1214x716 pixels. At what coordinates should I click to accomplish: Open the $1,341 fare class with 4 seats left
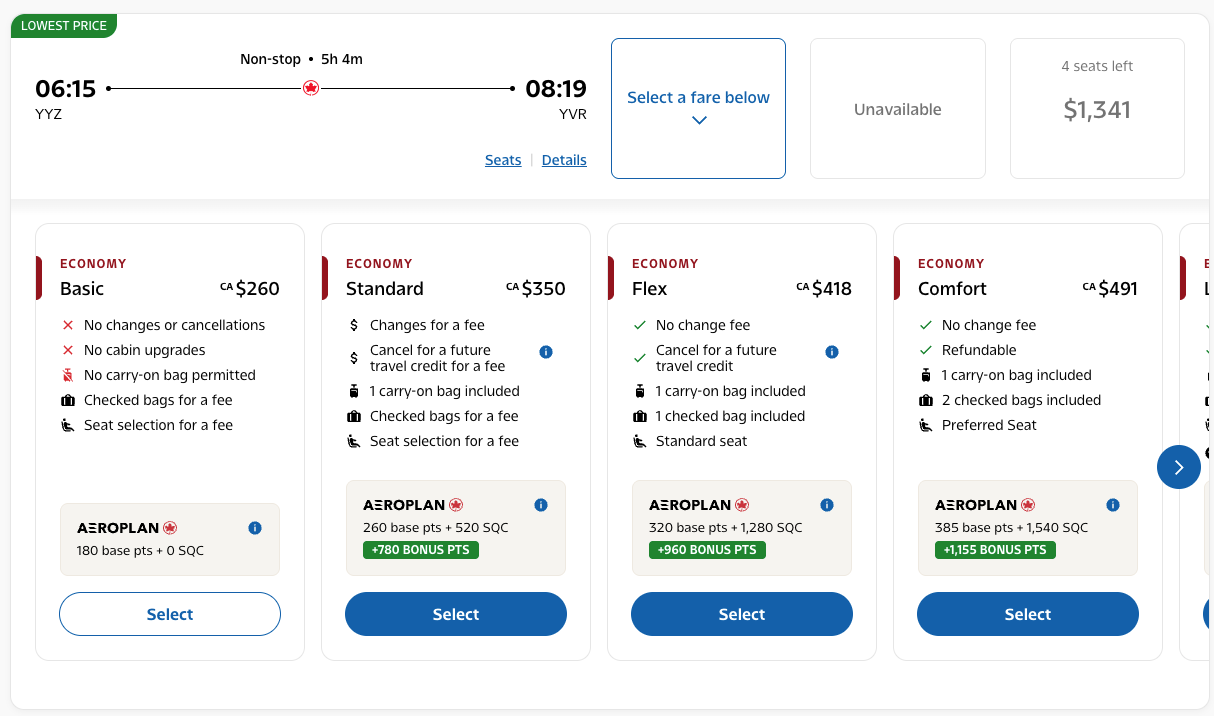(1097, 109)
